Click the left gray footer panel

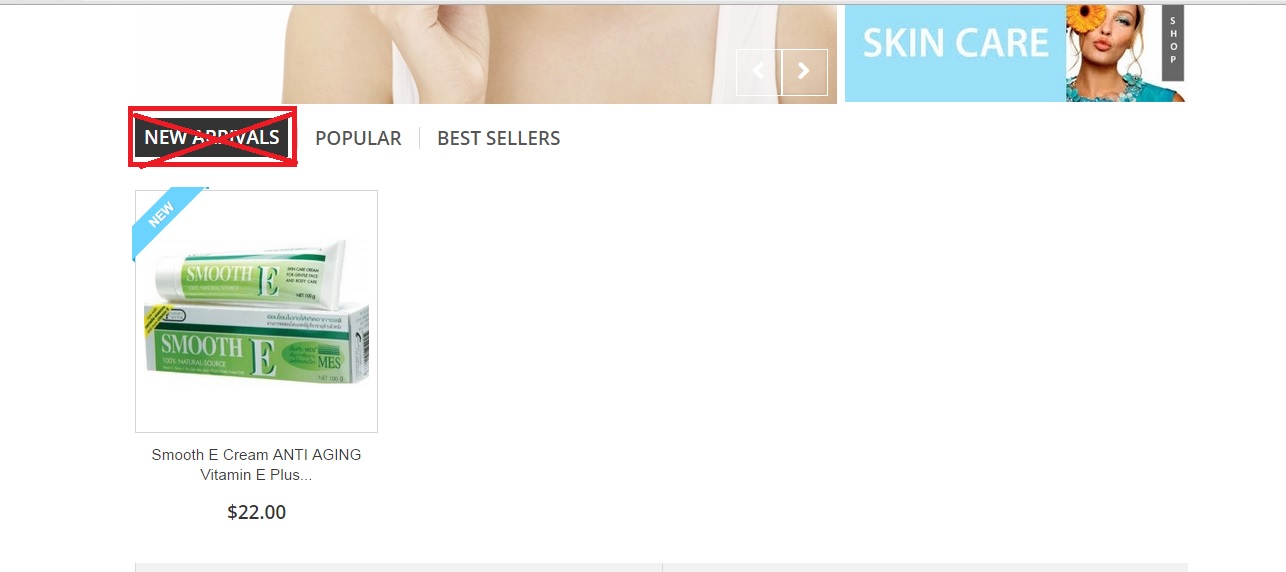[398, 567]
